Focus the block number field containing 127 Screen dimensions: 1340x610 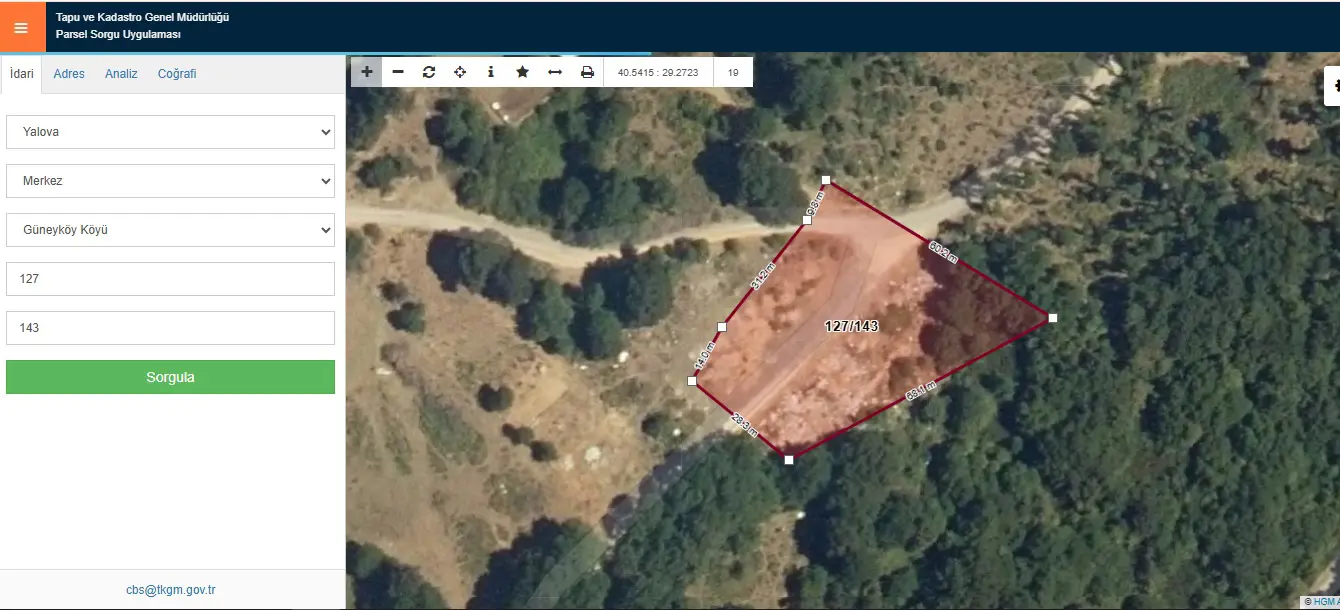[170, 279]
